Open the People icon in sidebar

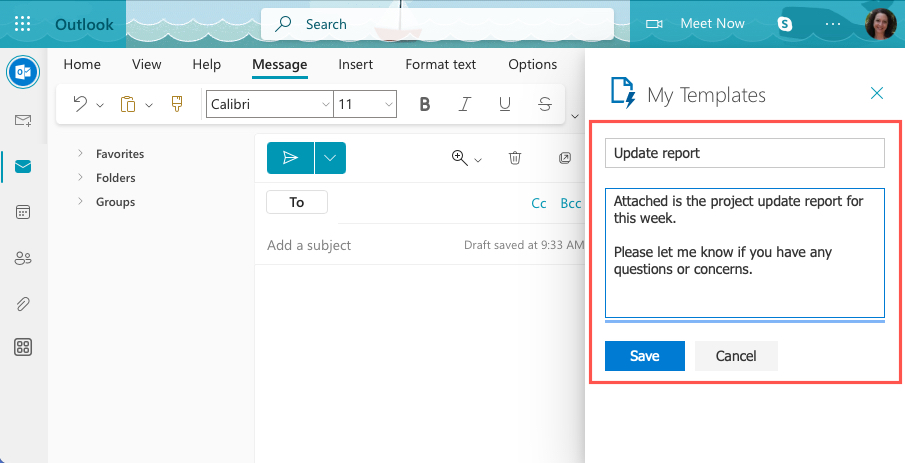pos(22,258)
